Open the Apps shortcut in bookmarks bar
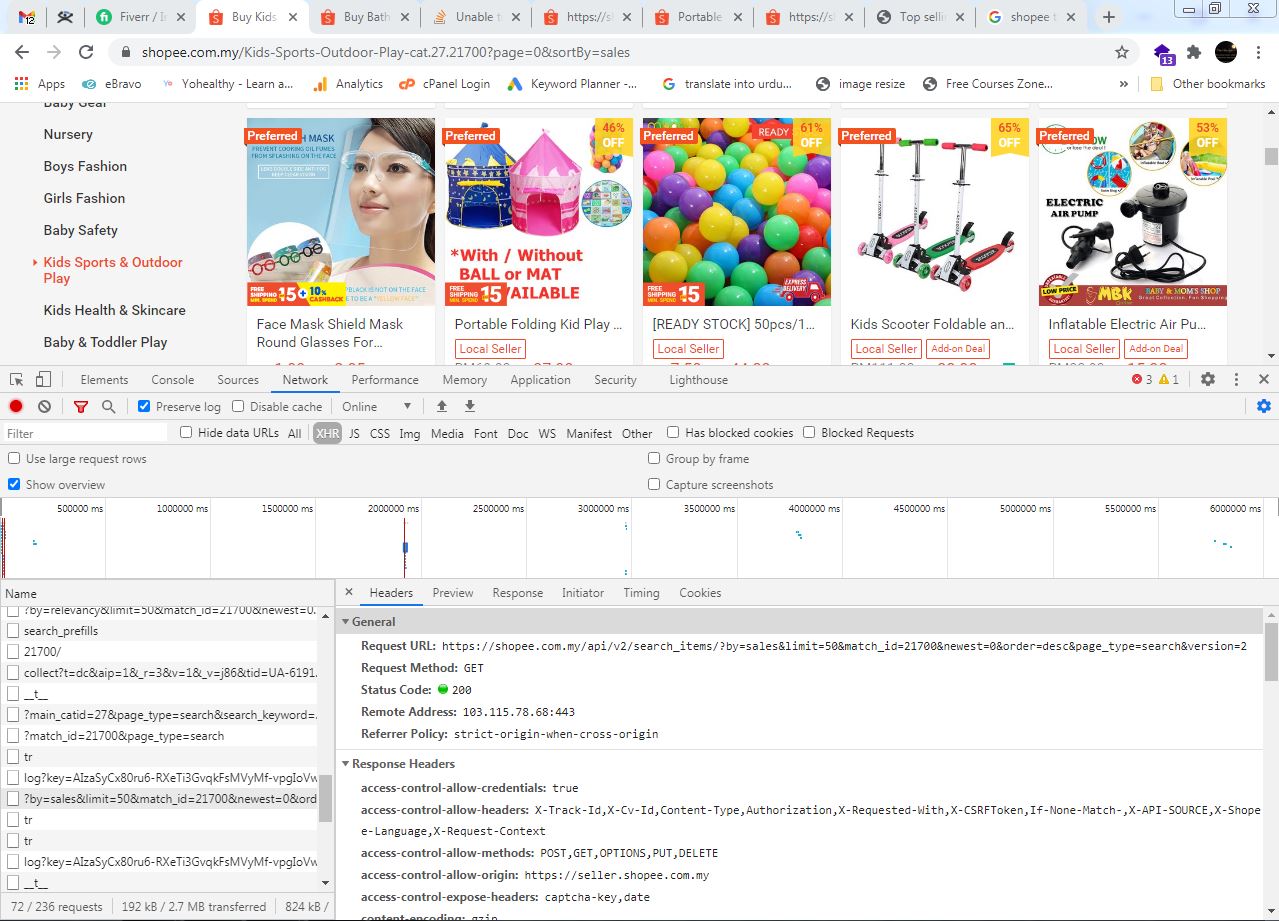This screenshot has height=921, width=1279. [40, 84]
